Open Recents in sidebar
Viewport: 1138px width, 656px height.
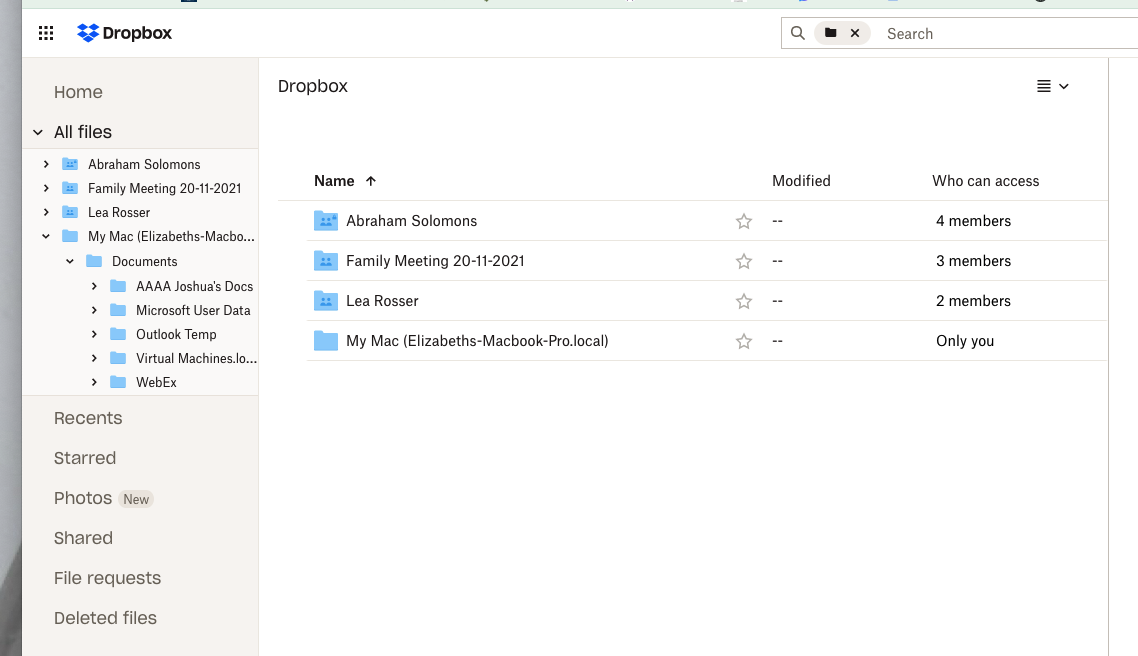pos(88,418)
